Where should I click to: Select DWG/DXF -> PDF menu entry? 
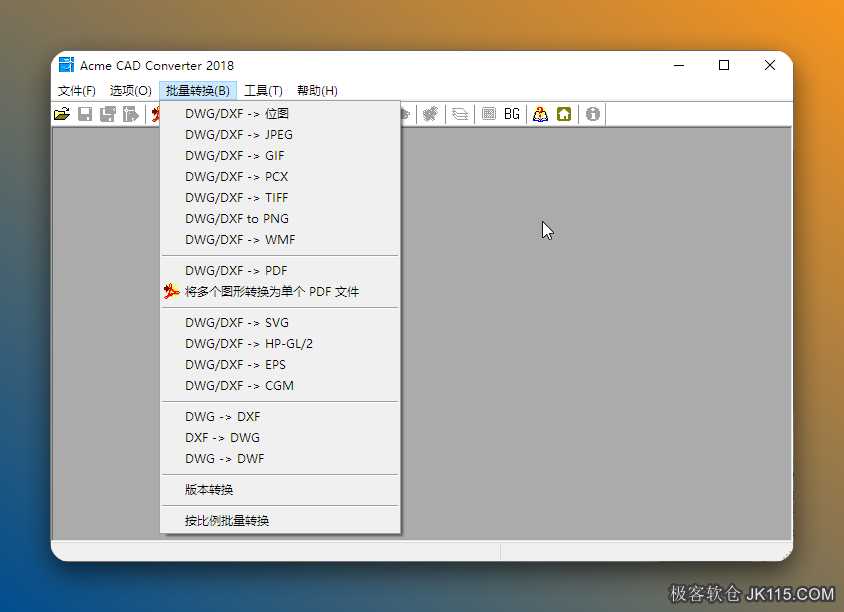click(280, 270)
